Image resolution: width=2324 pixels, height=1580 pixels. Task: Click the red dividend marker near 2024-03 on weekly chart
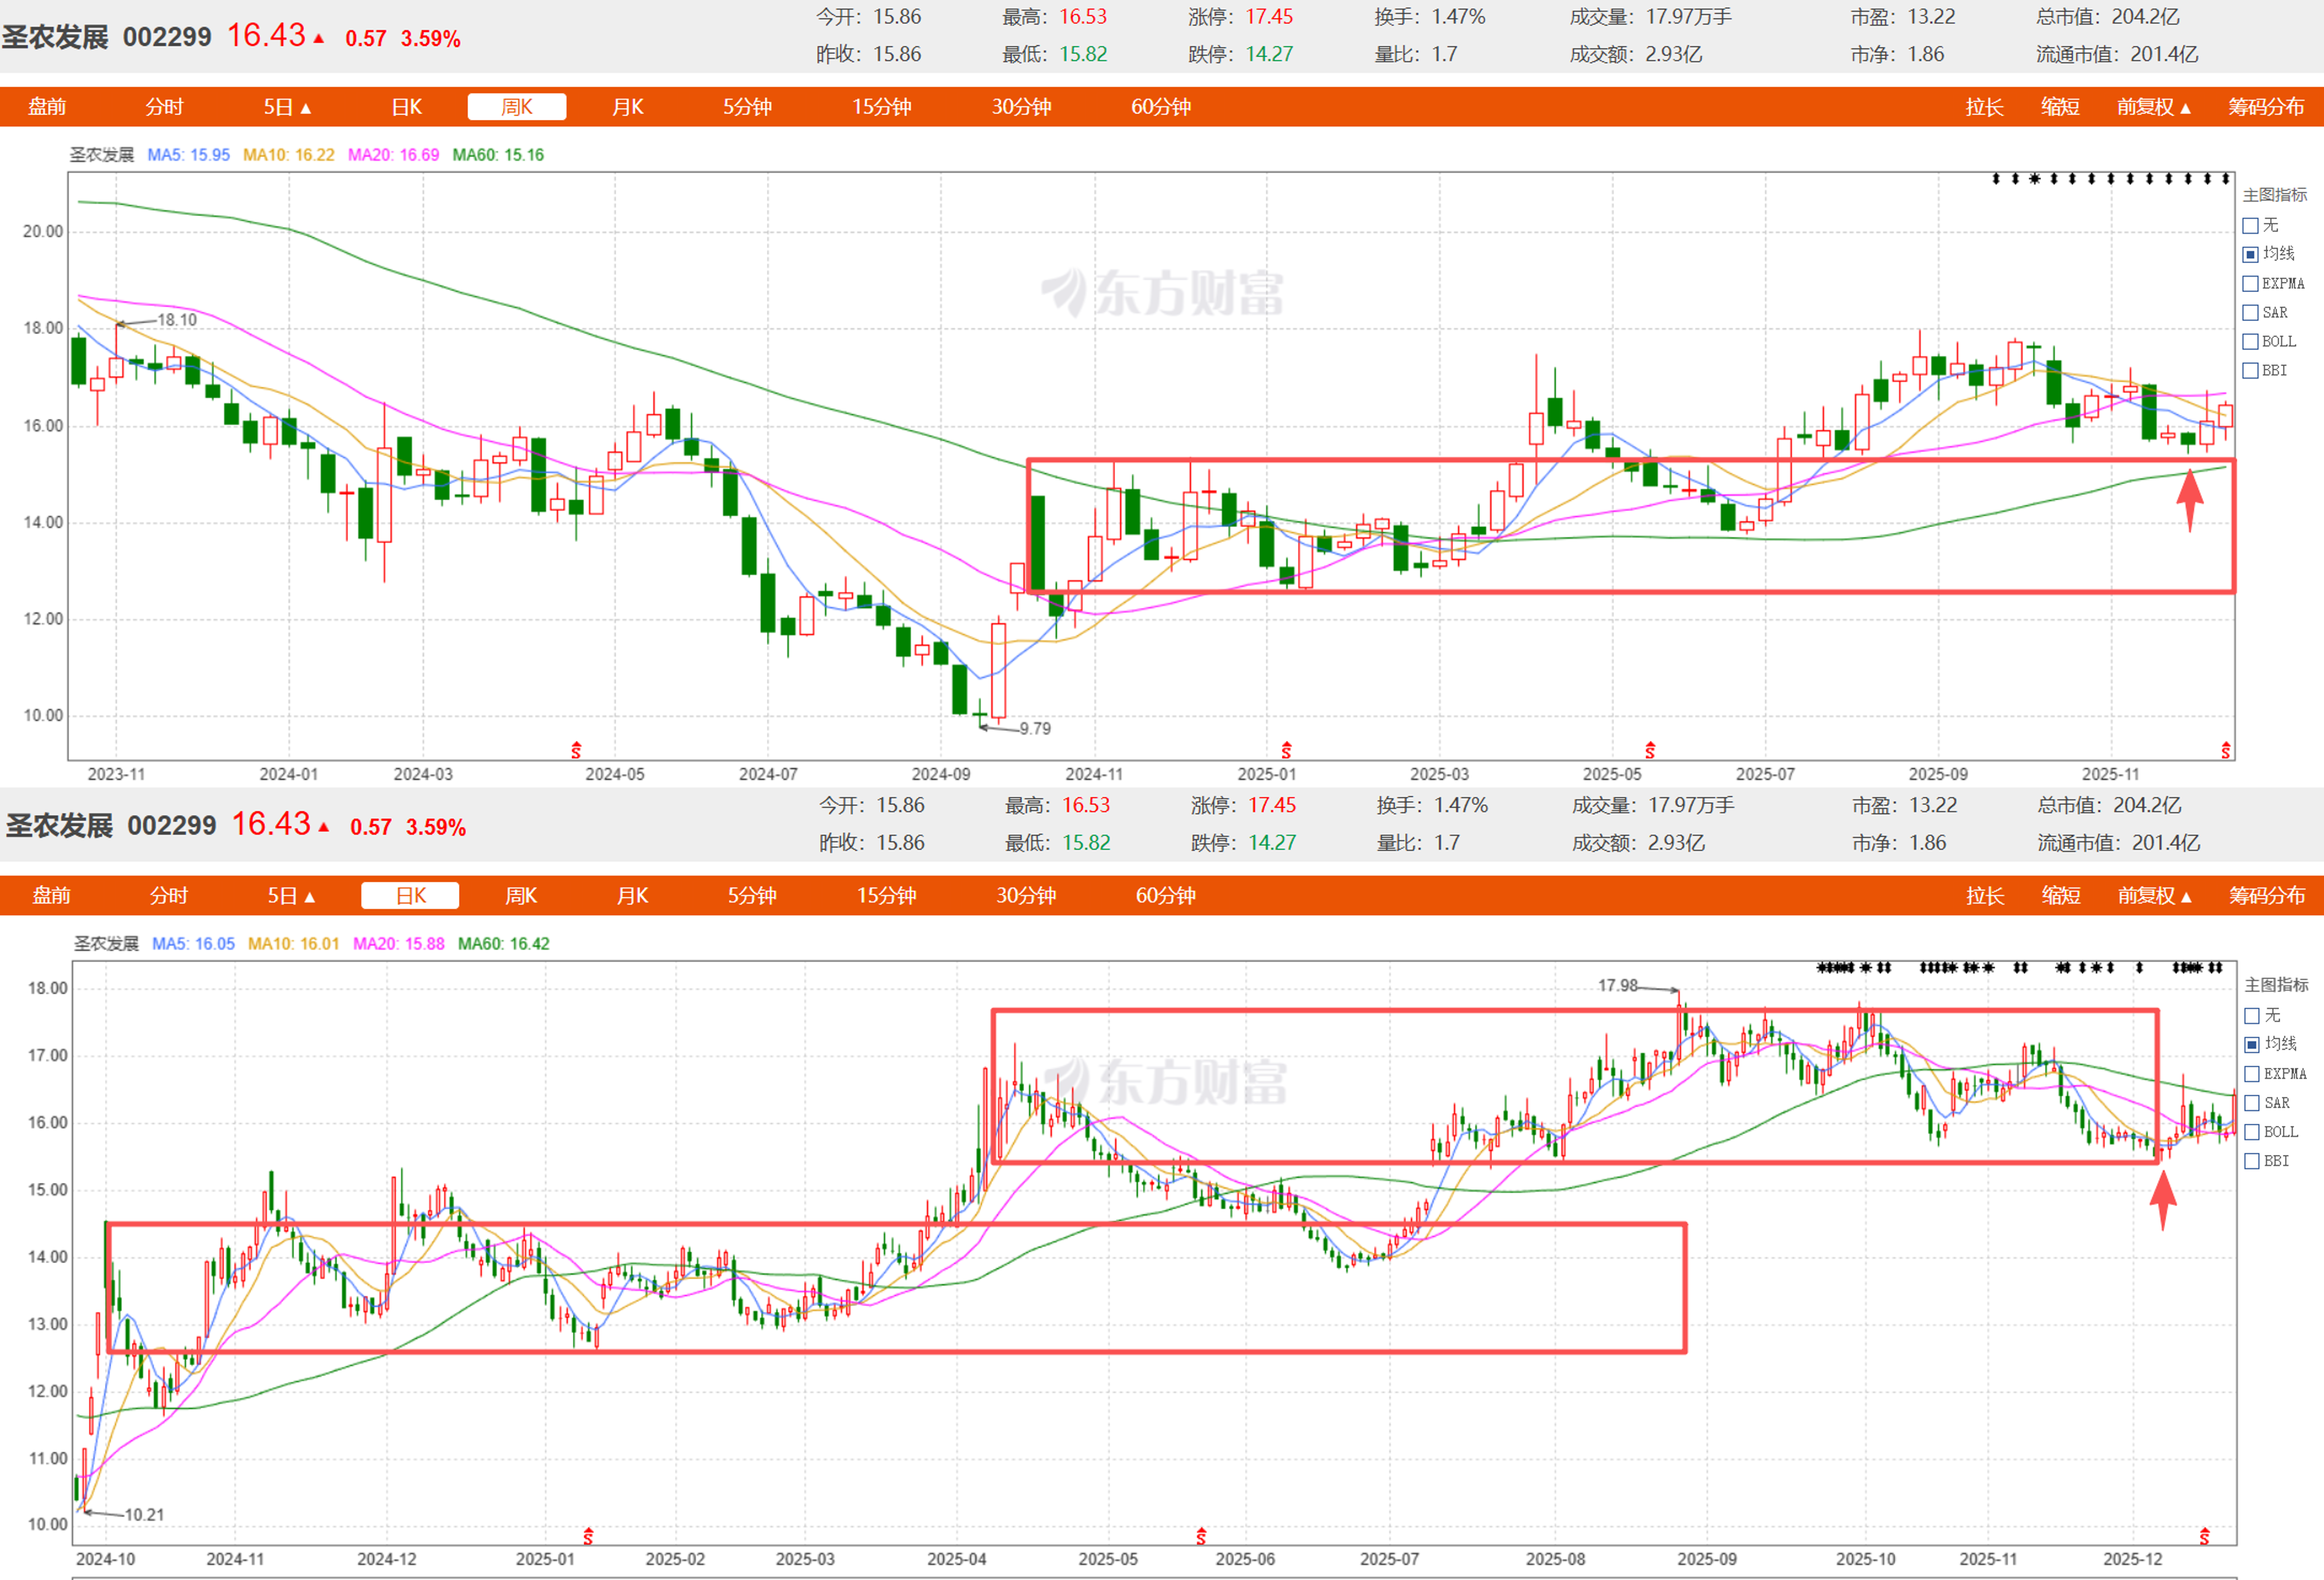(x=576, y=750)
